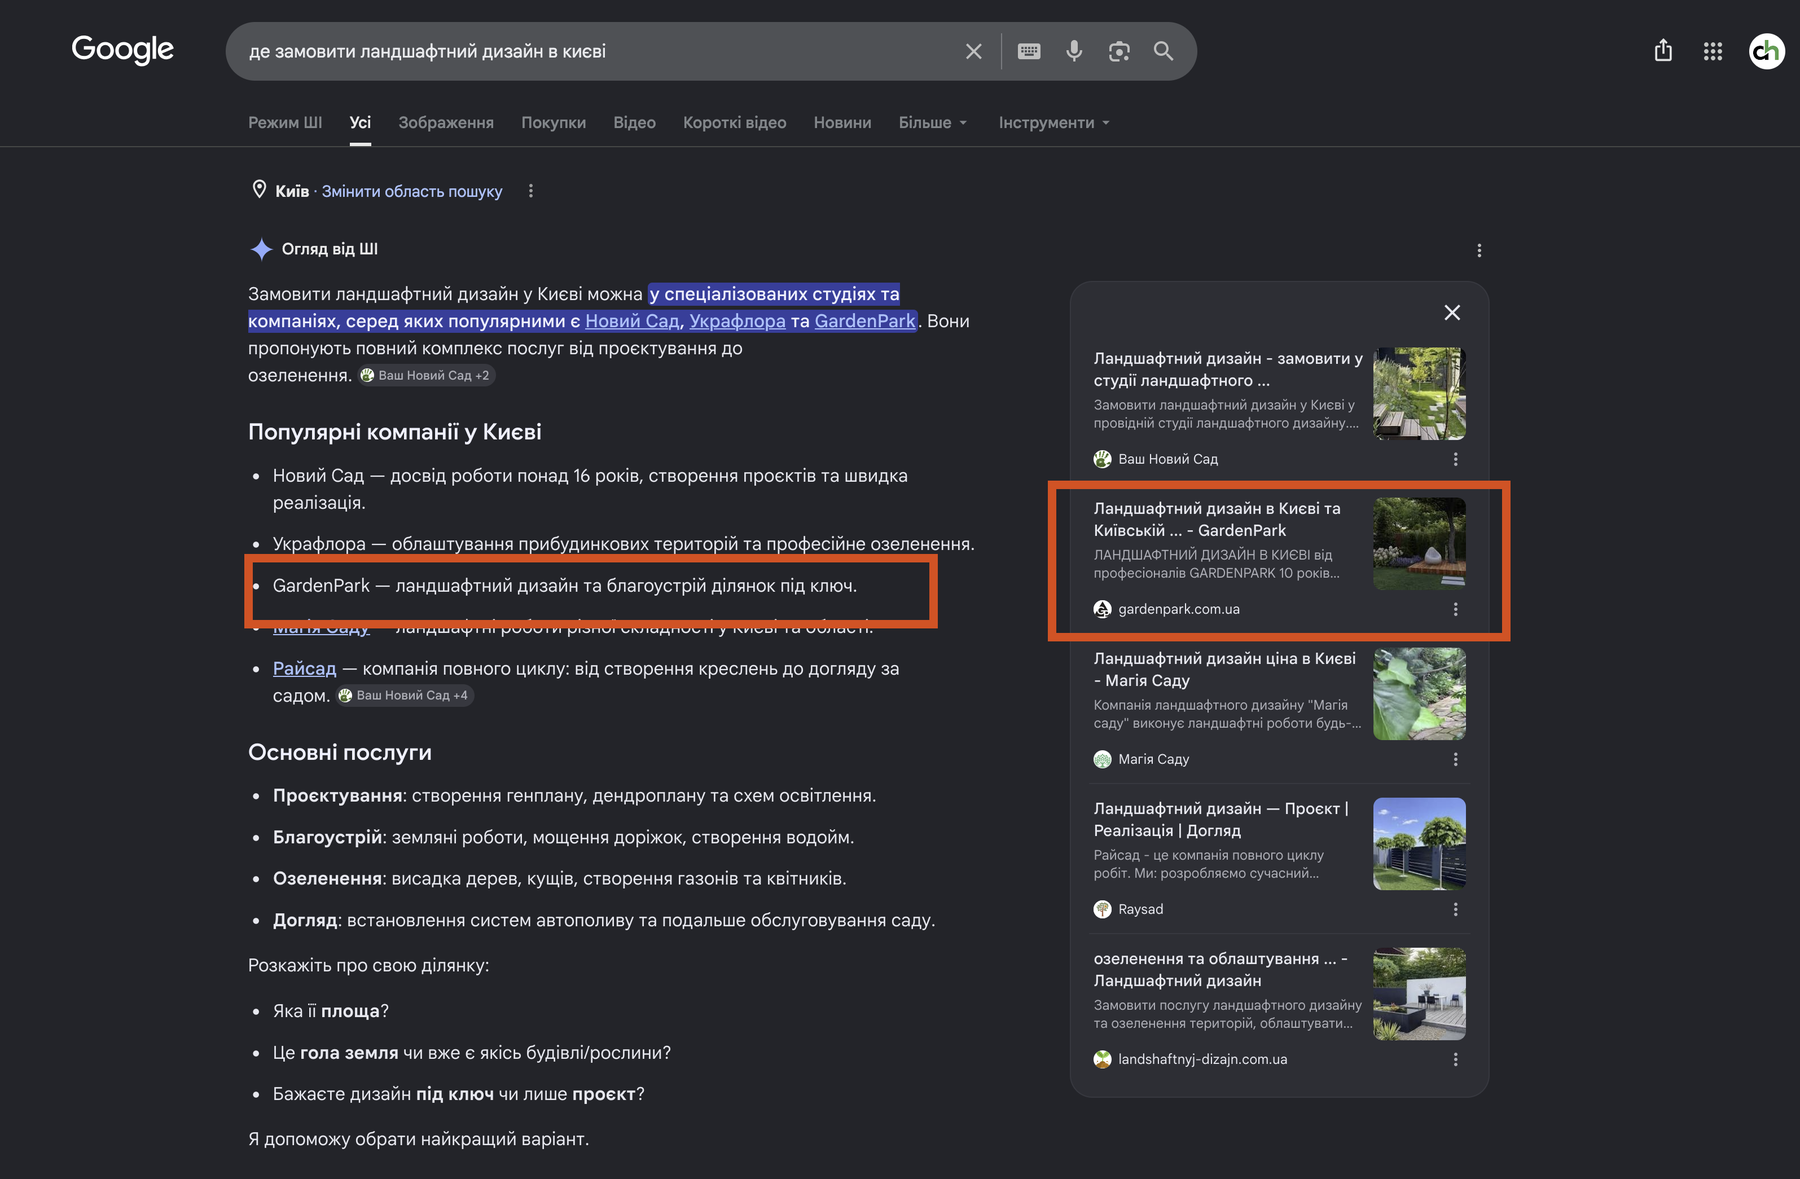
Task: Click the Ваш Новий Сад favicon in panel
Action: click(1102, 459)
